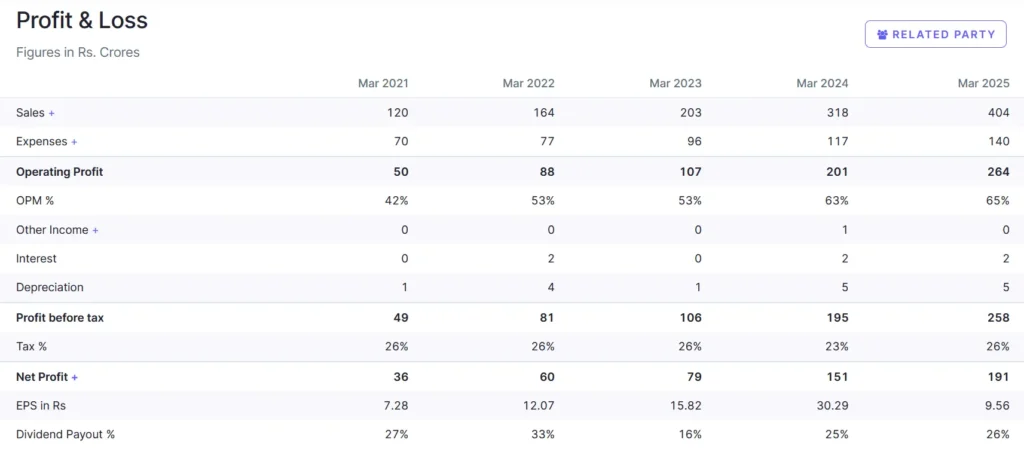1024x452 pixels.
Task: Click the OPM % row label
Action: click(x=35, y=201)
